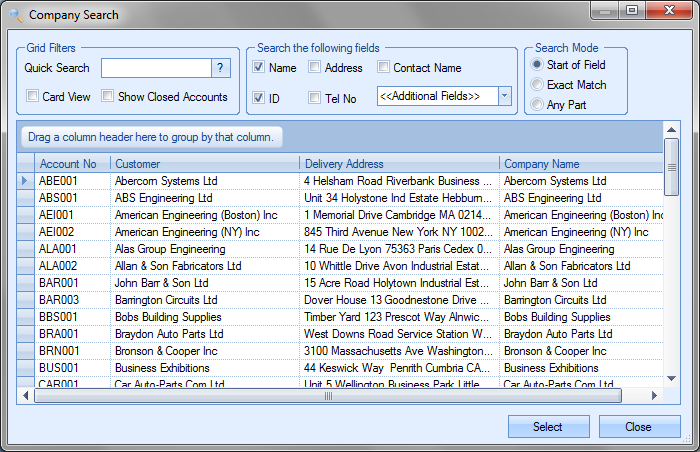700x452 pixels.
Task: Click the horizontal scrollbar thumb
Action: point(327,396)
